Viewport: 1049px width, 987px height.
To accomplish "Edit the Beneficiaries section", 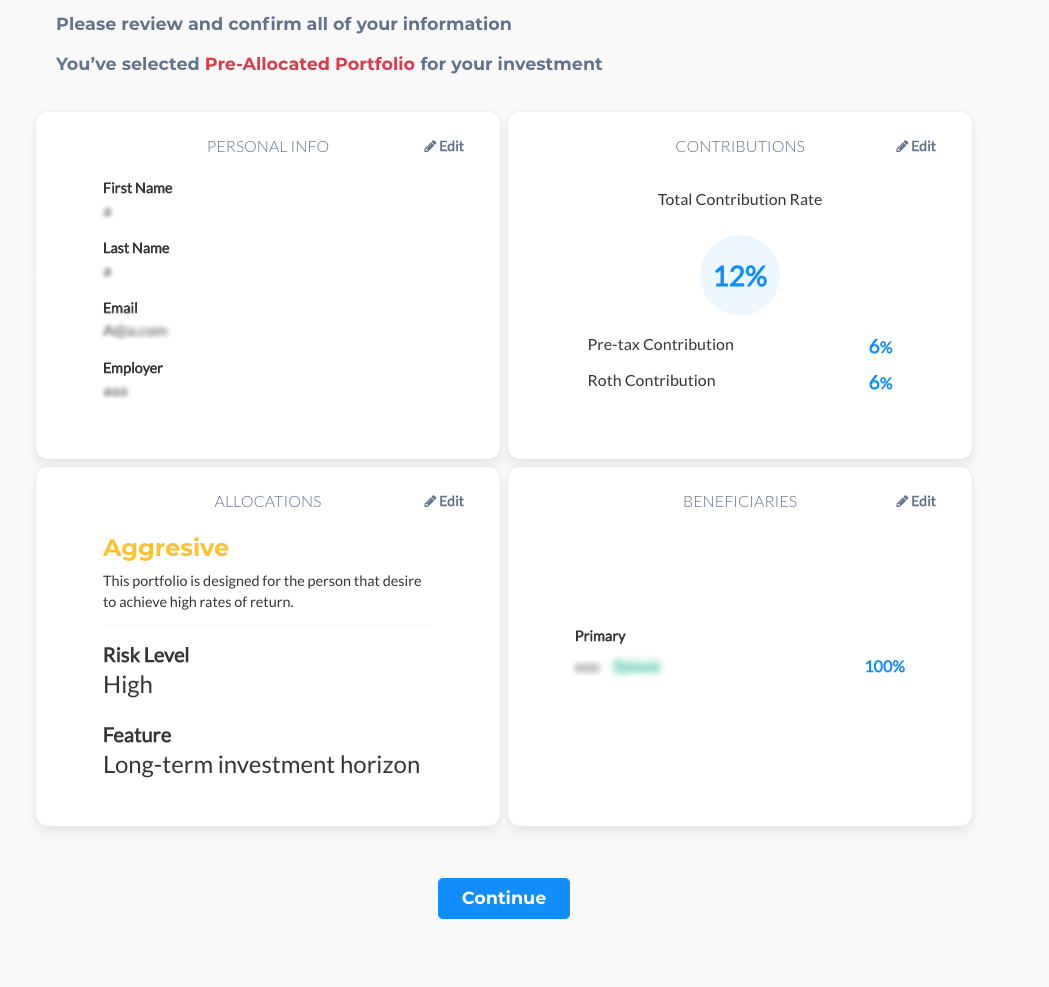I will (916, 501).
